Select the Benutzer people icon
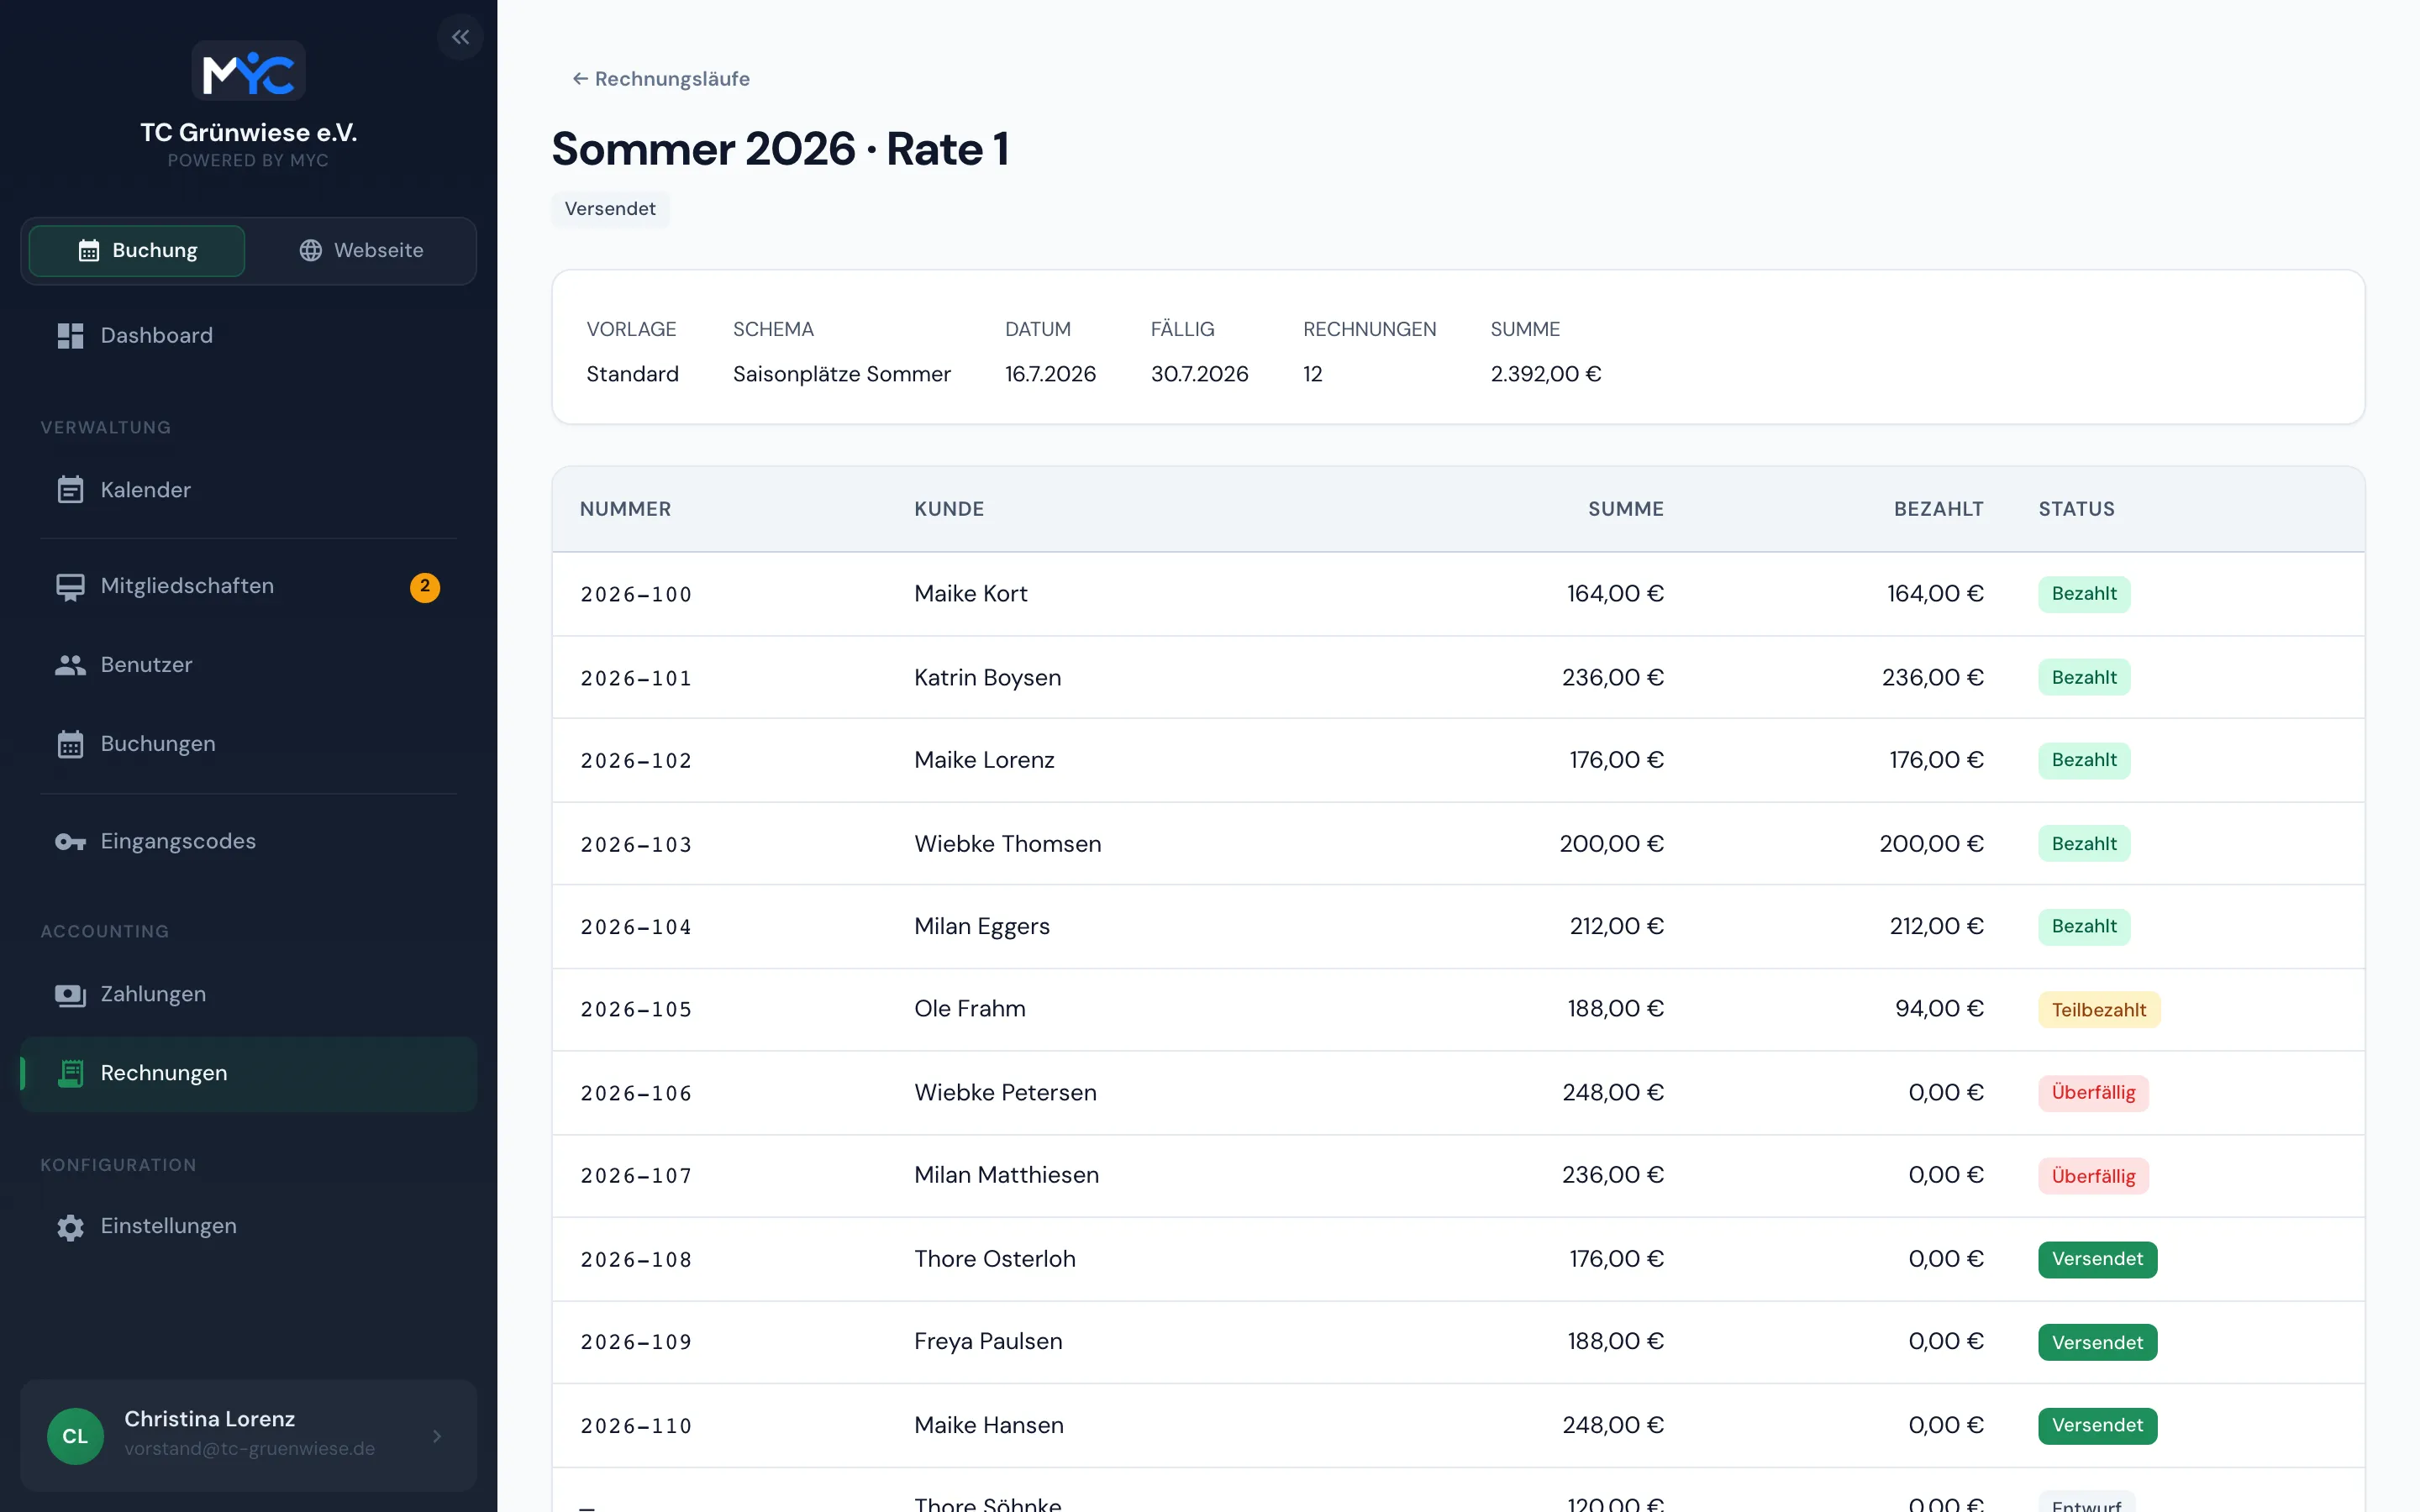 pyautogui.click(x=70, y=665)
